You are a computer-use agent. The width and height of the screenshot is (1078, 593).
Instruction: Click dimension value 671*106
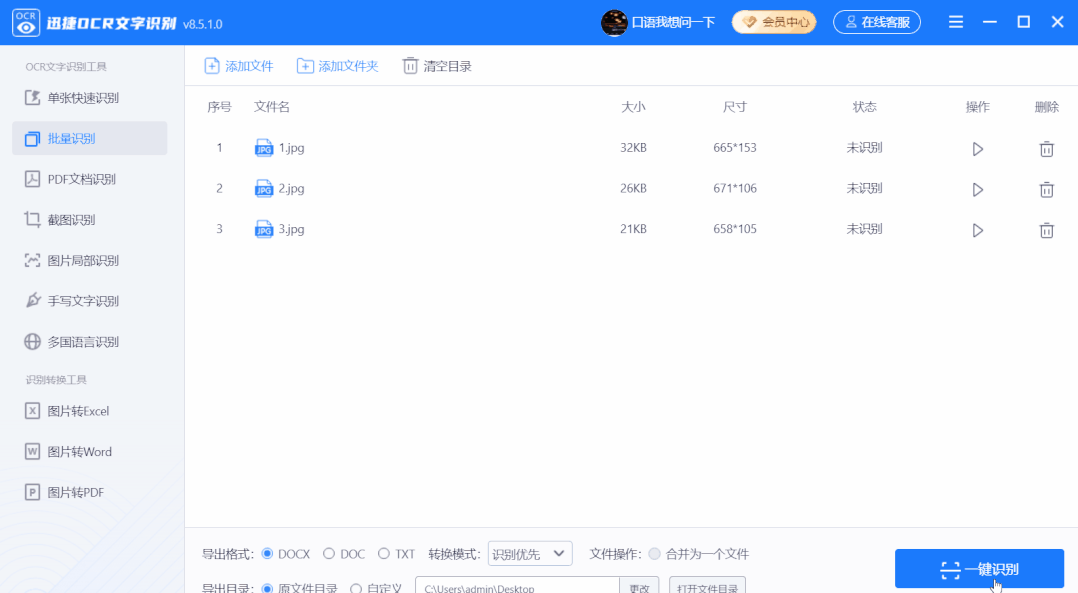click(x=735, y=188)
